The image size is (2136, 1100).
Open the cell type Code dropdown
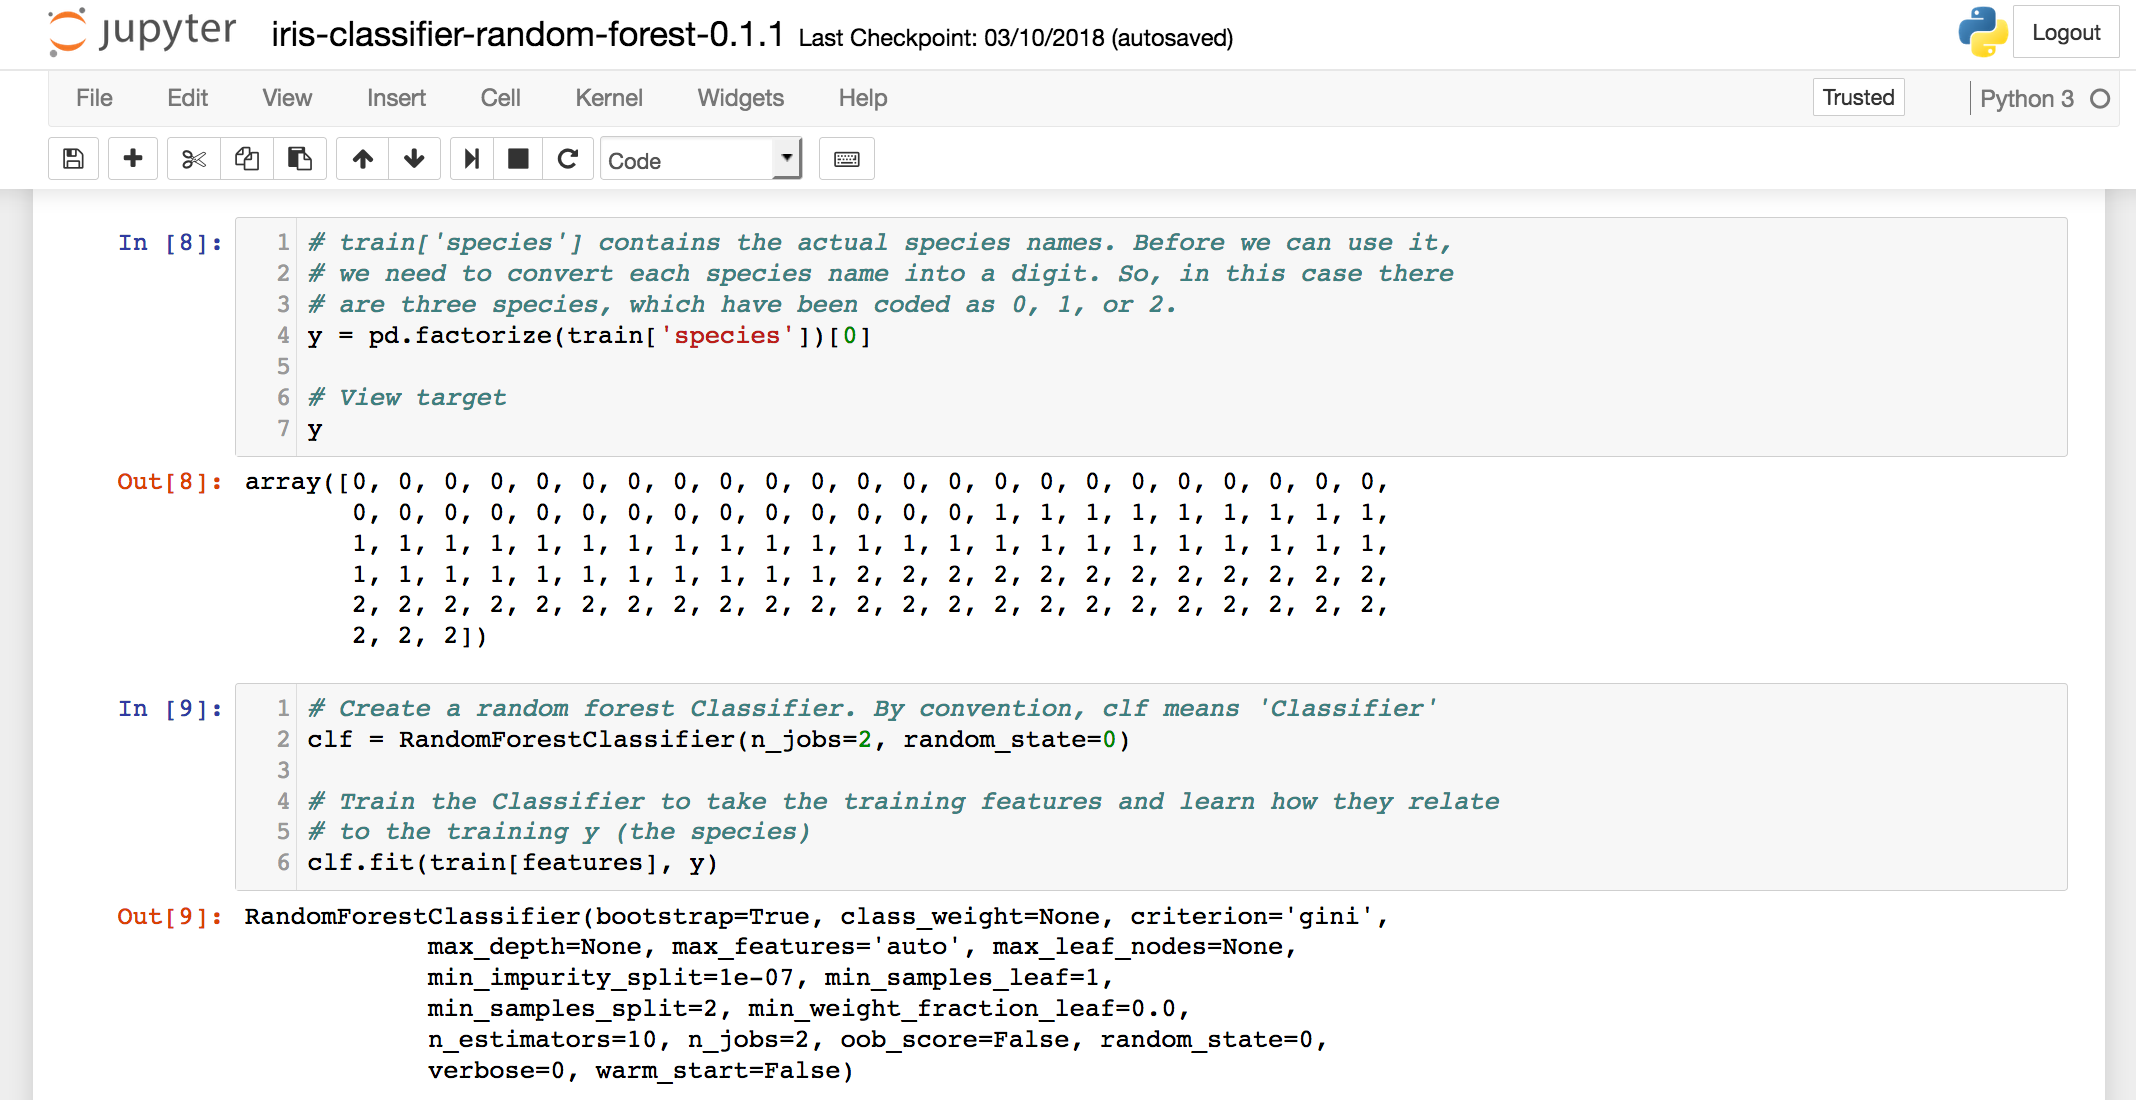[x=700, y=160]
